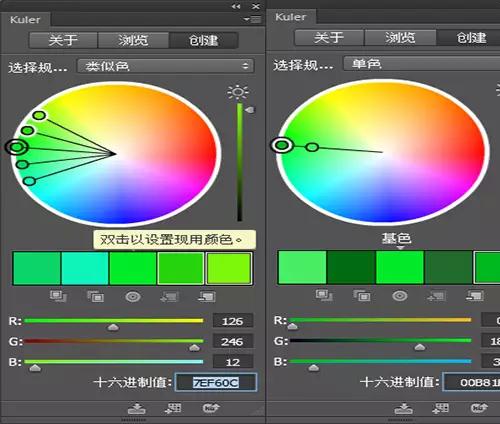Click the R slider handle in right panel

click(292, 326)
